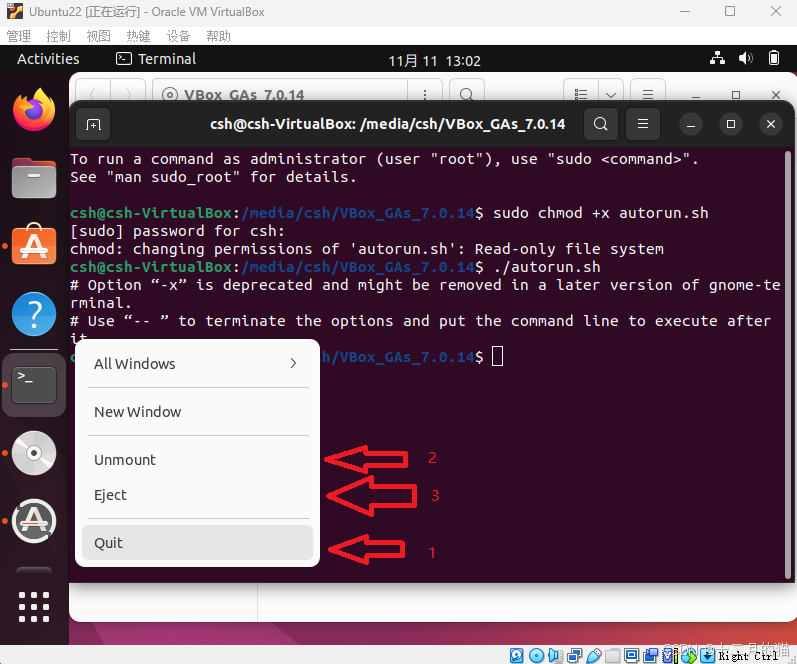The height and width of the screenshot is (664, 797).
Task: Click the VirtualBox hard disk status icon
Action: 516,655
